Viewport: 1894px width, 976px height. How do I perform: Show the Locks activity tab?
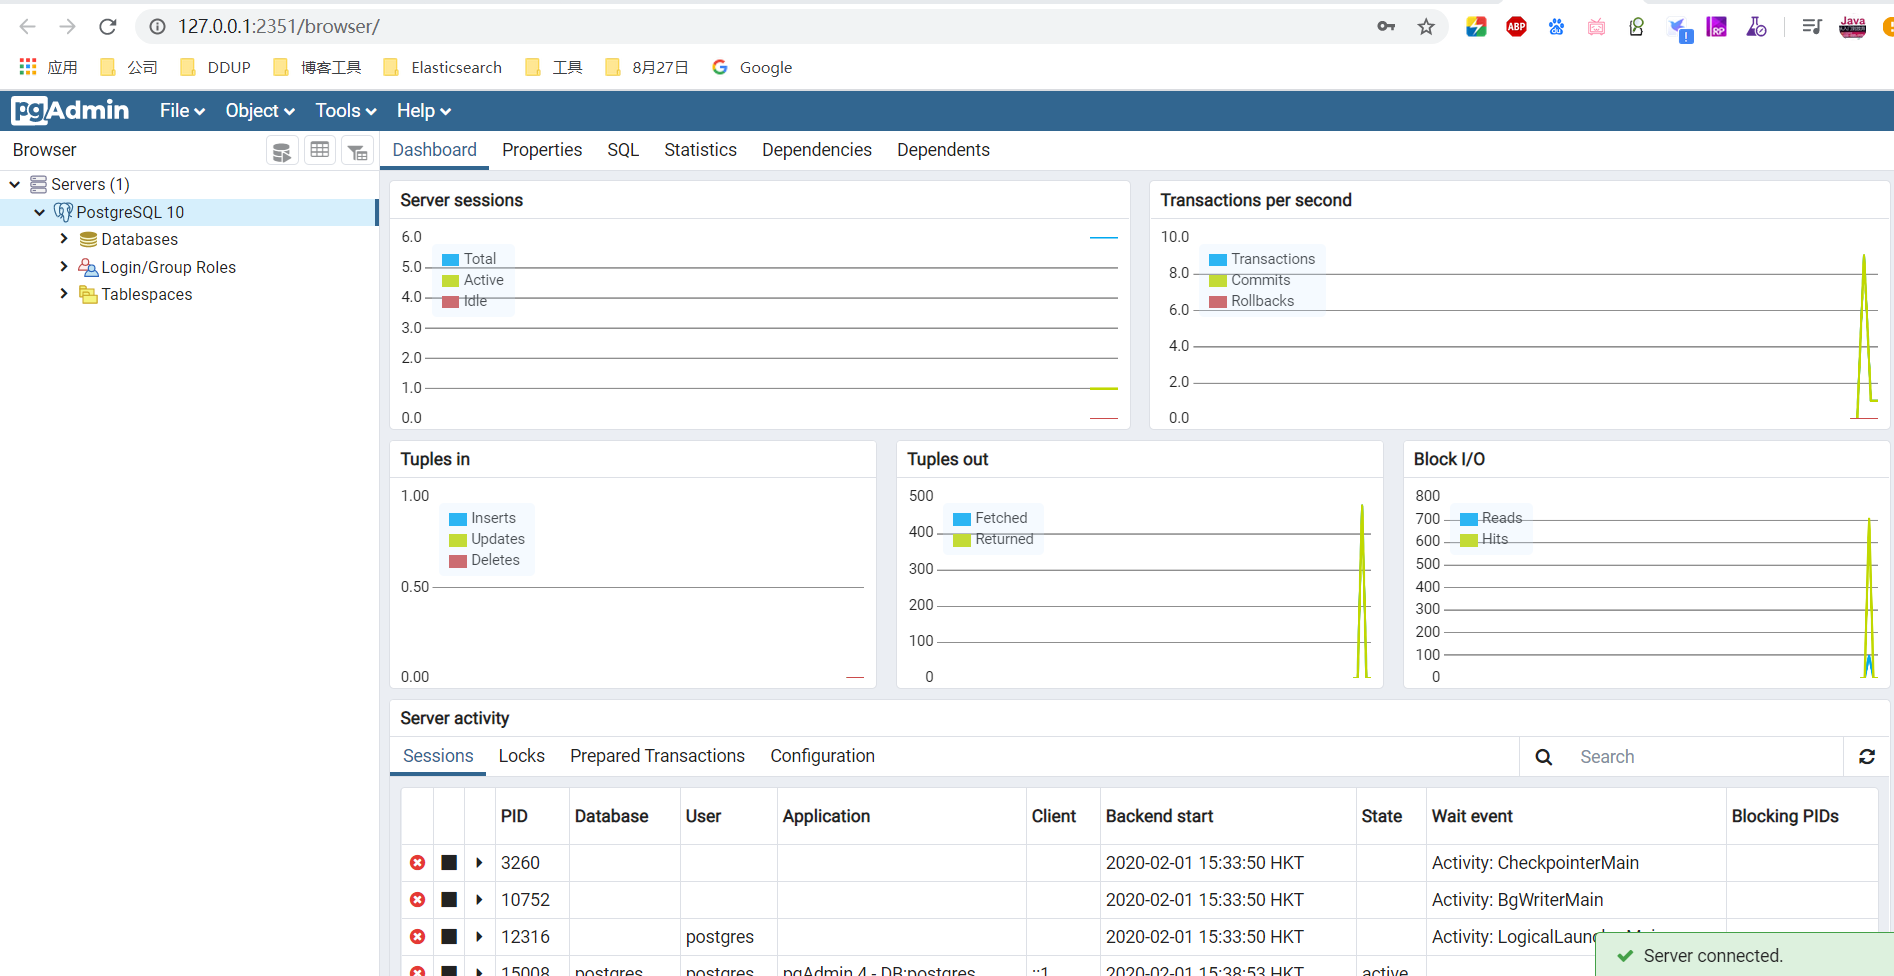tap(522, 756)
